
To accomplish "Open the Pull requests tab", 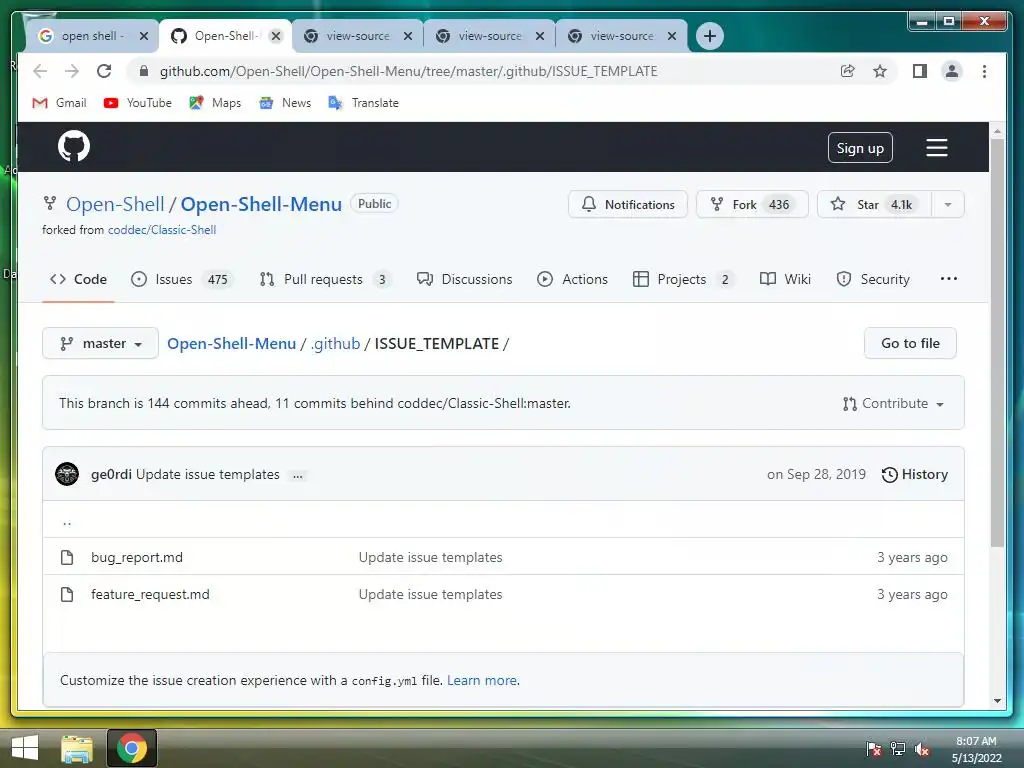I will click(325, 280).
